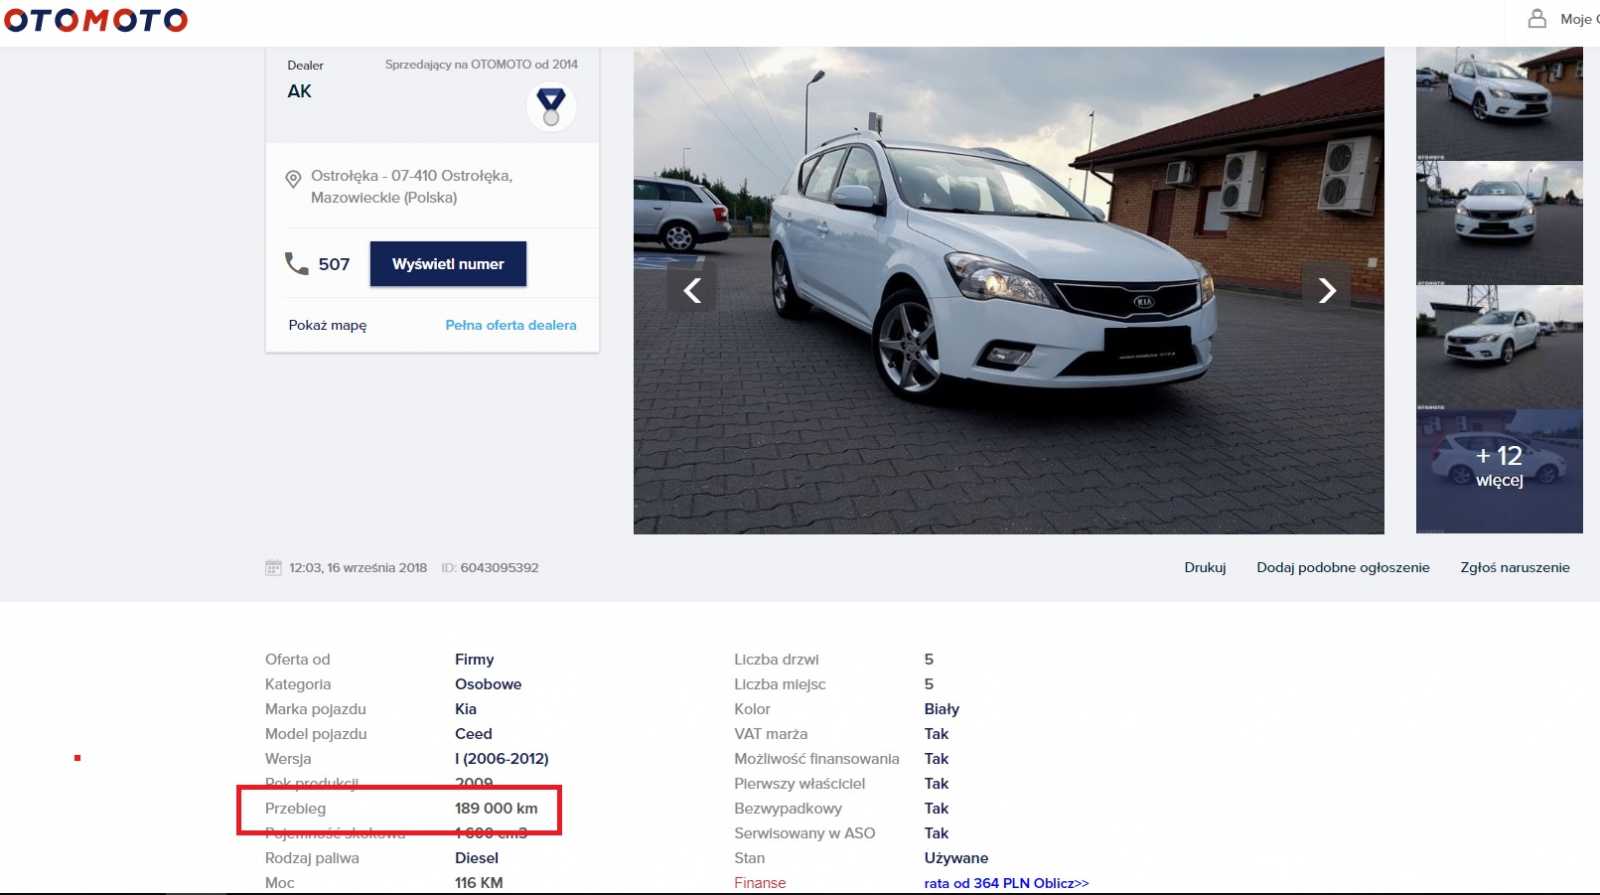Select the third car thumbnail

point(1498,347)
